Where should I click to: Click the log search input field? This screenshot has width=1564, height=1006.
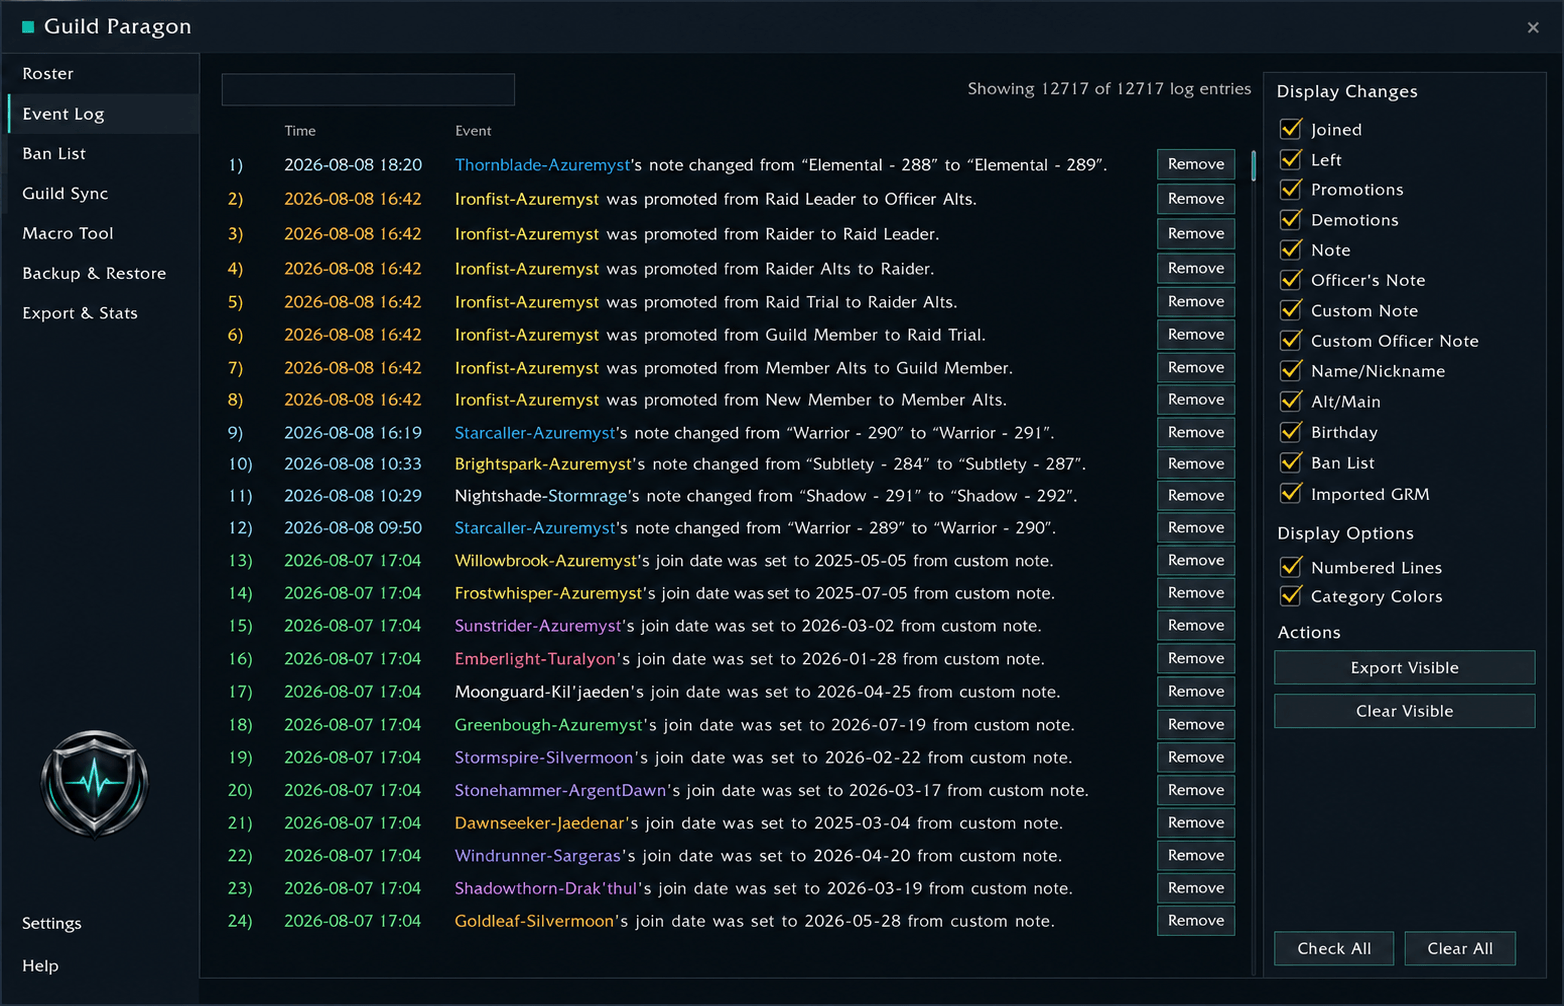click(x=368, y=89)
